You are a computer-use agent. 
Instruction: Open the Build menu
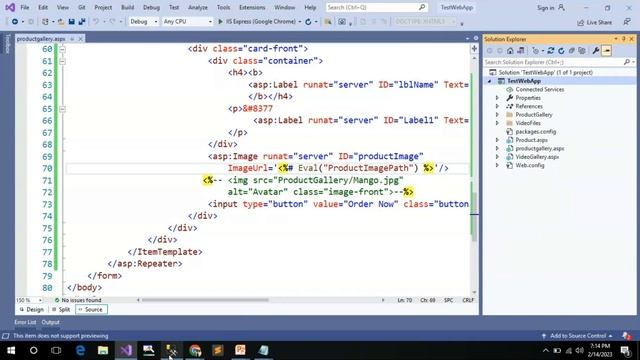(x=128, y=7)
